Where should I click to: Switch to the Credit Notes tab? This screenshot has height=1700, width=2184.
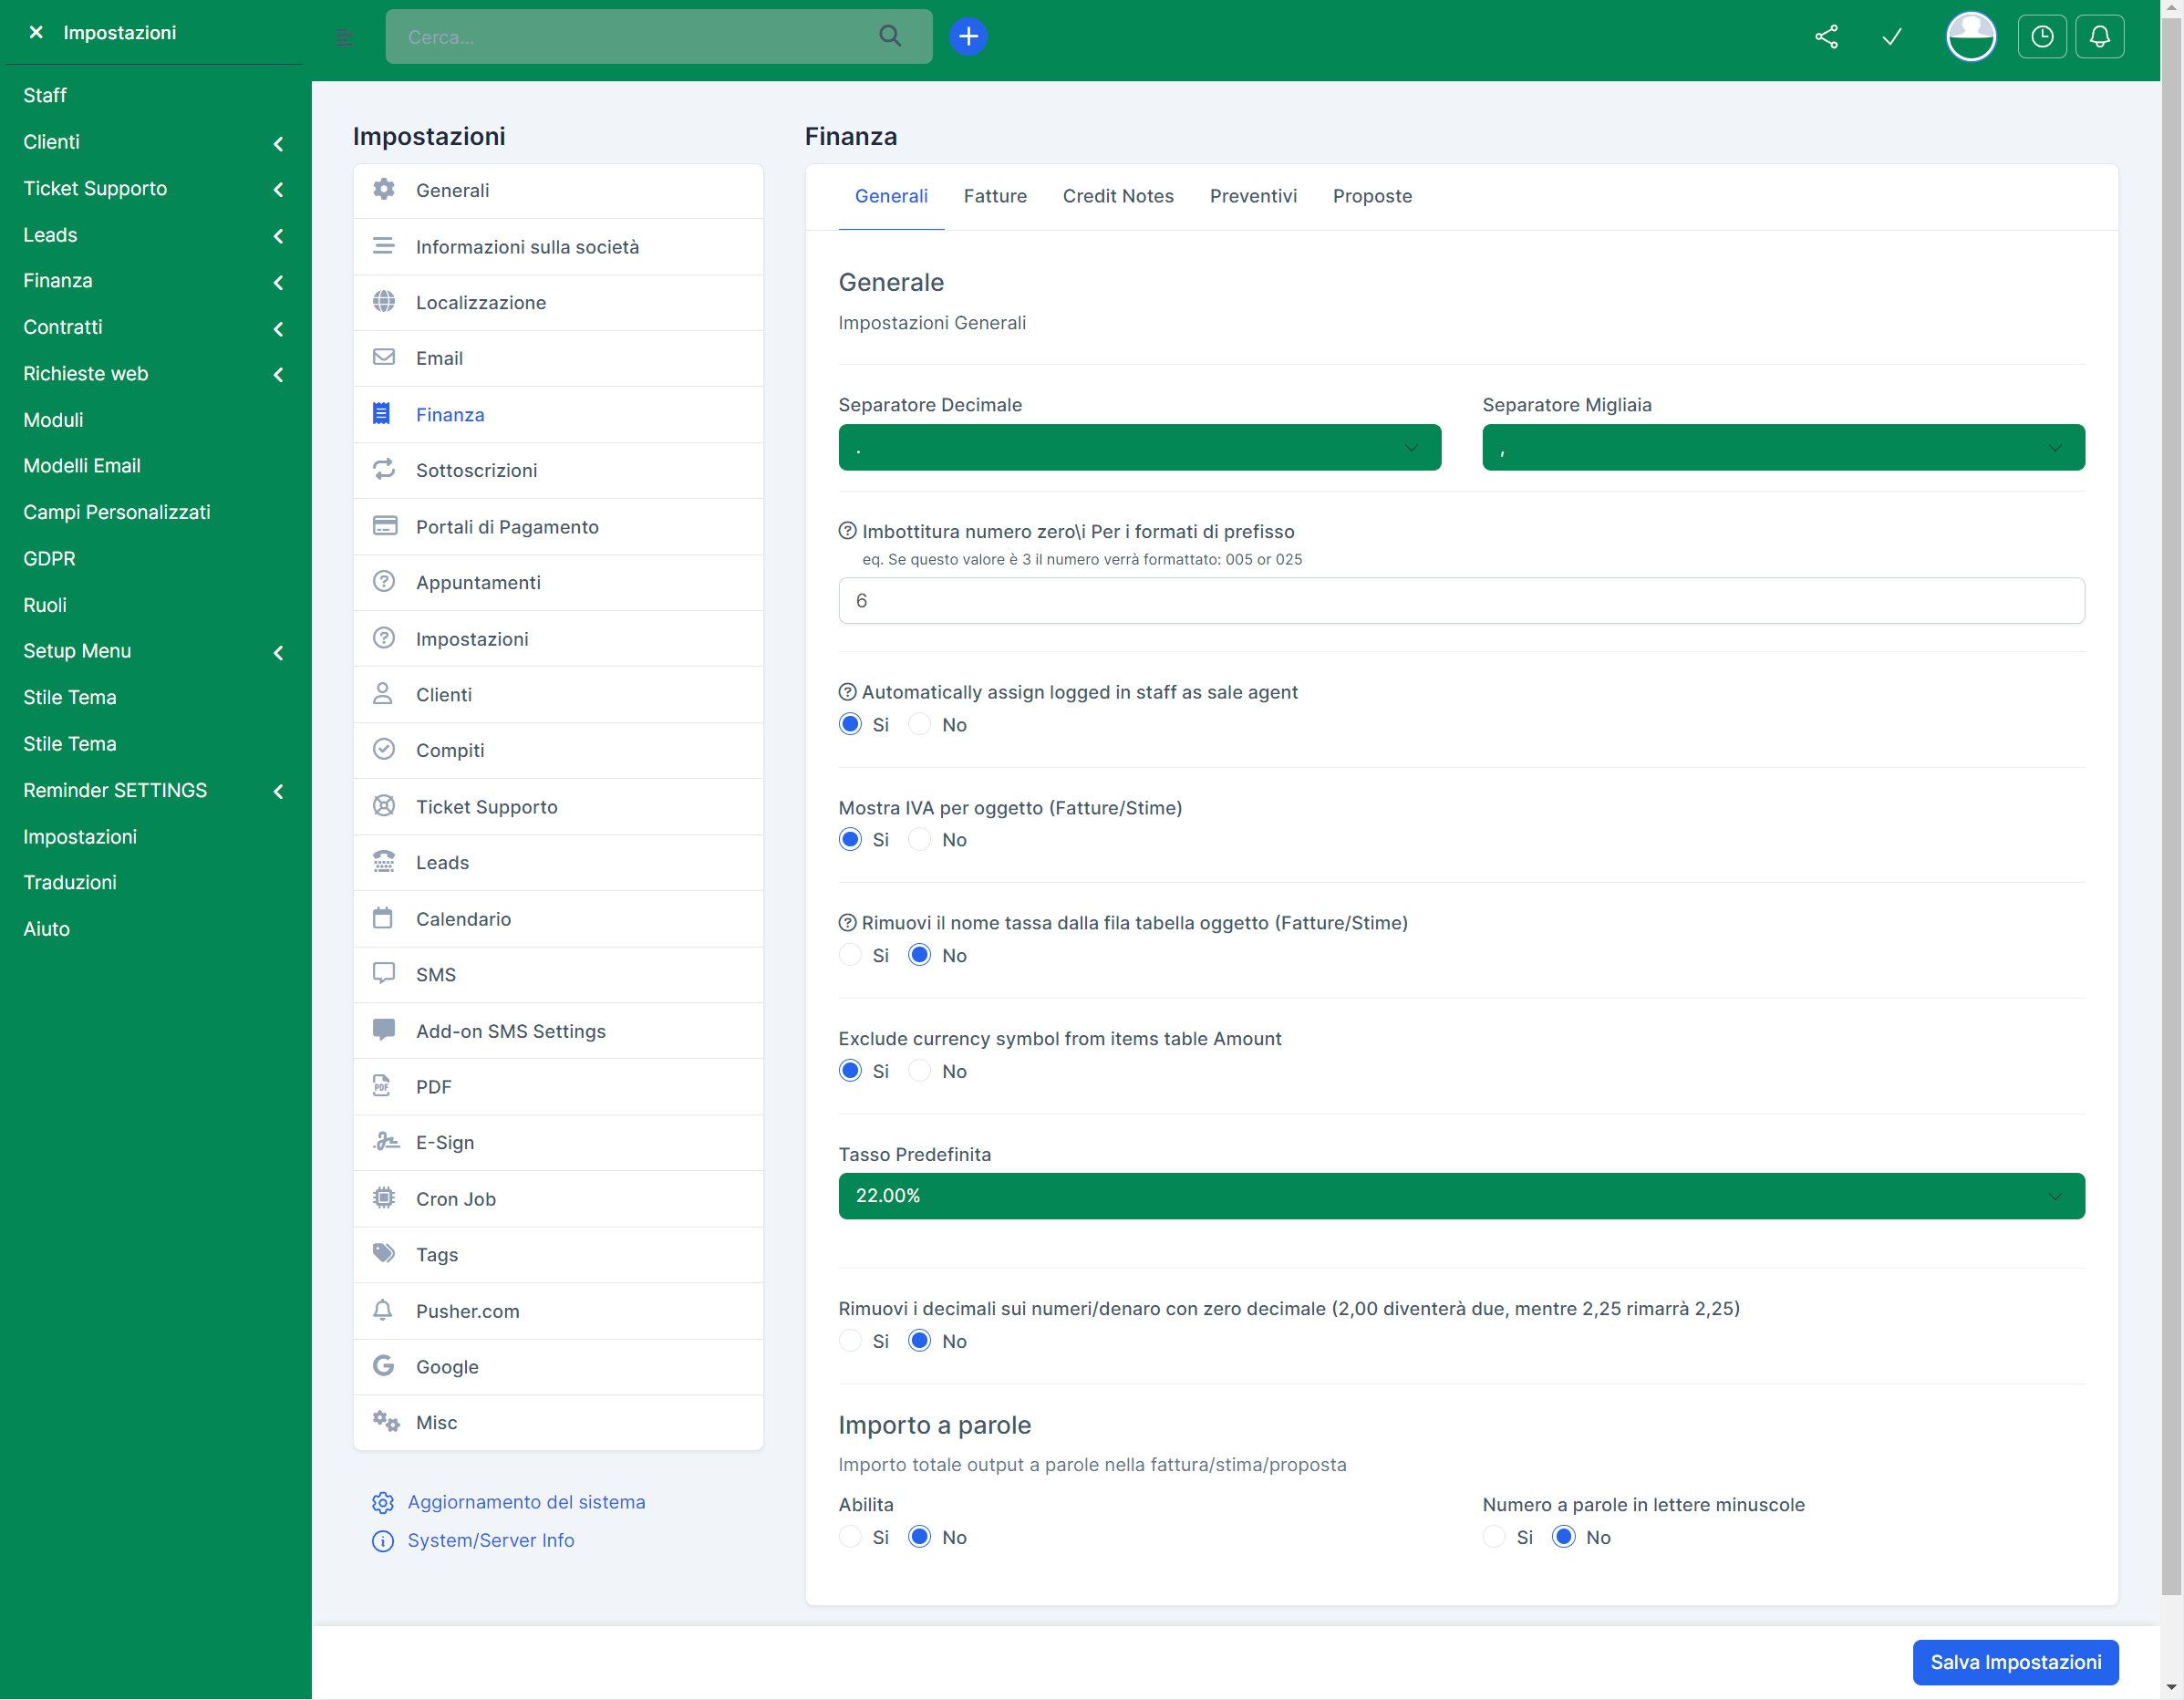point(1117,196)
